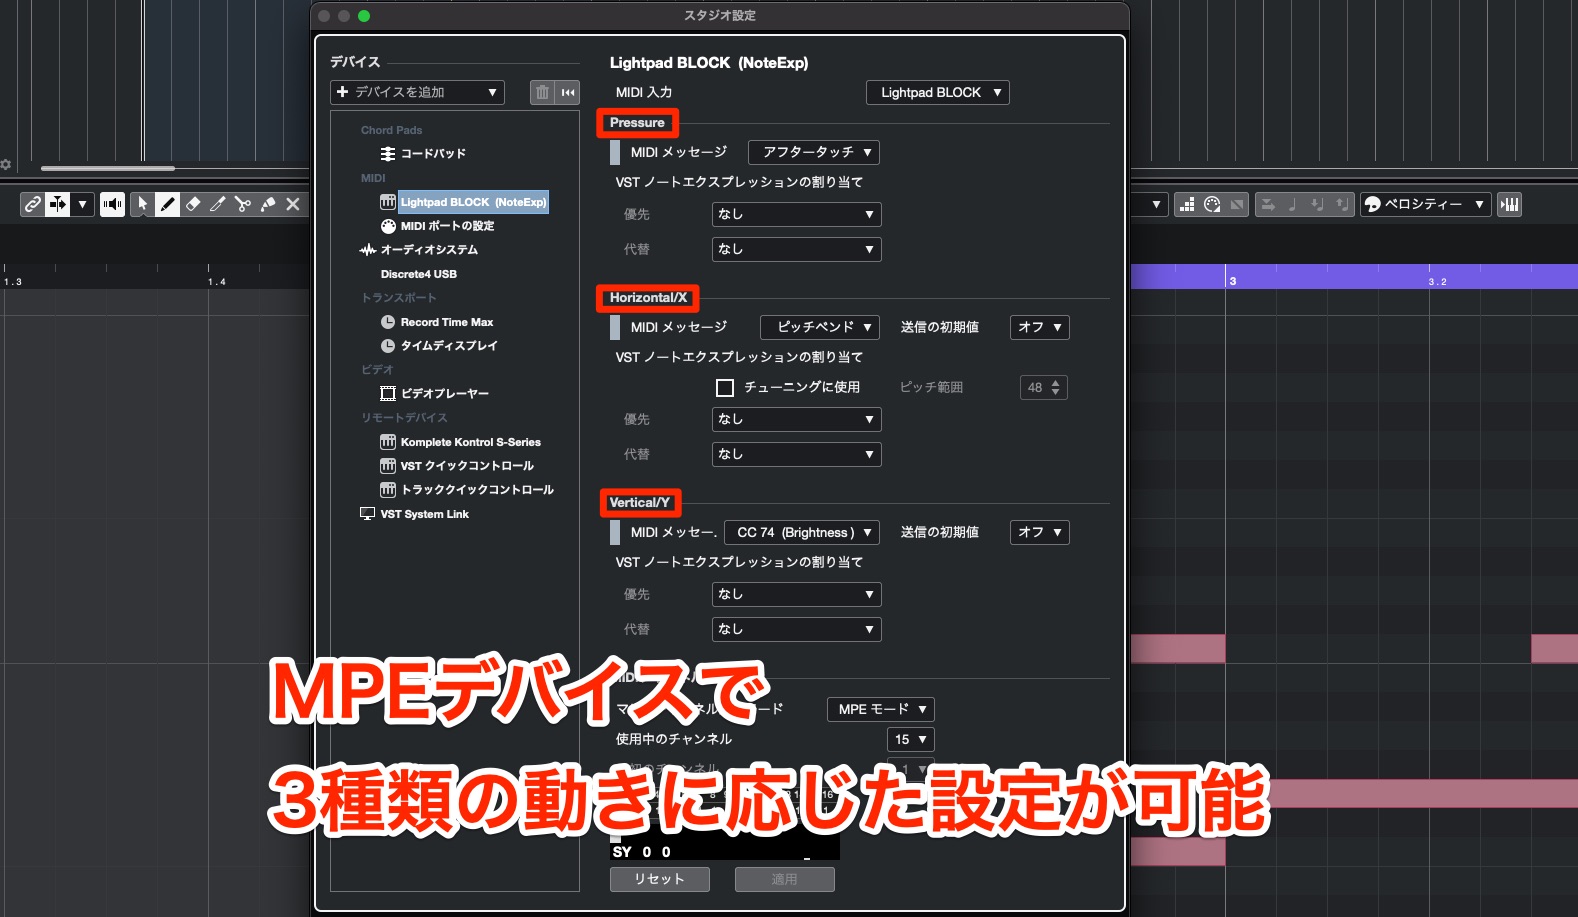This screenshot has height=917, width=1578.
Task: Open Horizontal/X 送信の初期値 オフ dropdown
Action: pyautogui.click(x=1040, y=327)
